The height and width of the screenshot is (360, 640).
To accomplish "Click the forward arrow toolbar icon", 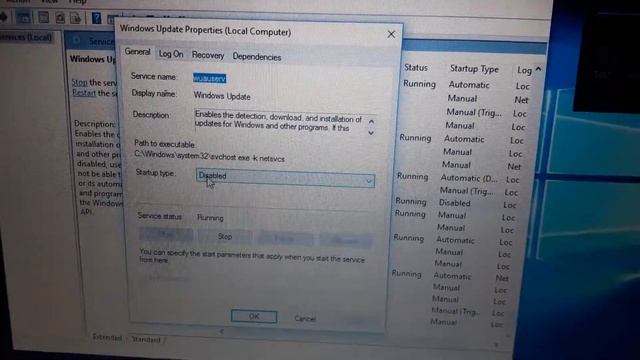I will coord(3,17).
